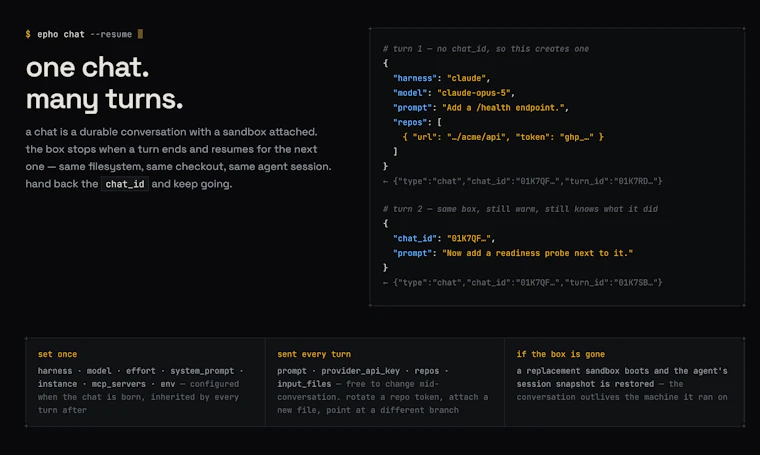
Task: Click the 'turn after' line in set once card
Action: [x=62, y=410]
